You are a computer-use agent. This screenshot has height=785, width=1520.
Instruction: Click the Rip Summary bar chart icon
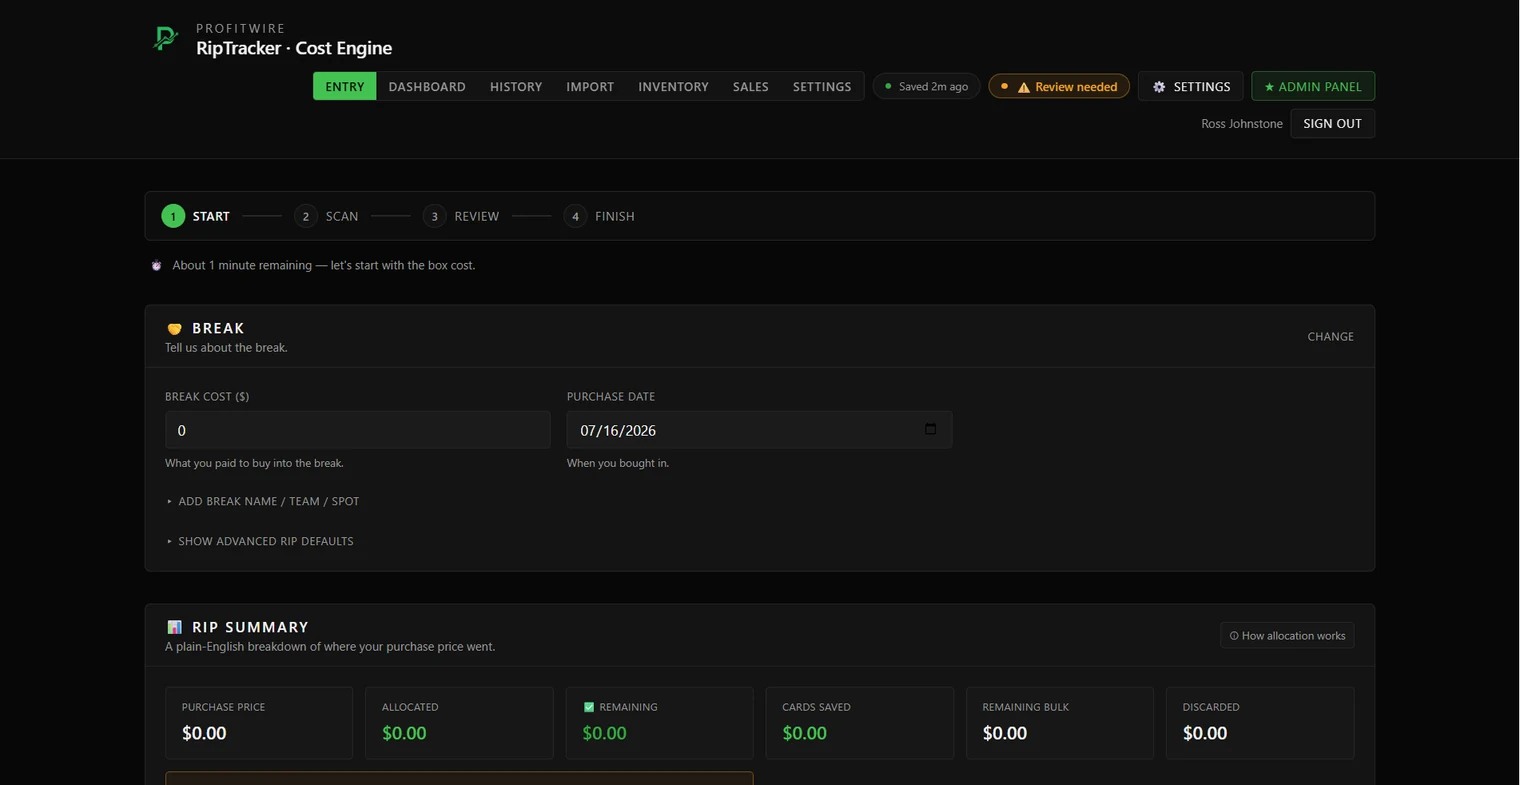(x=175, y=627)
